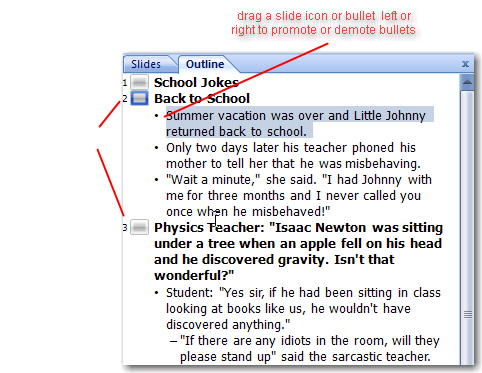Select the Back to School slide icon
Viewport: 482px width, 373px height.
coord(139,98)
